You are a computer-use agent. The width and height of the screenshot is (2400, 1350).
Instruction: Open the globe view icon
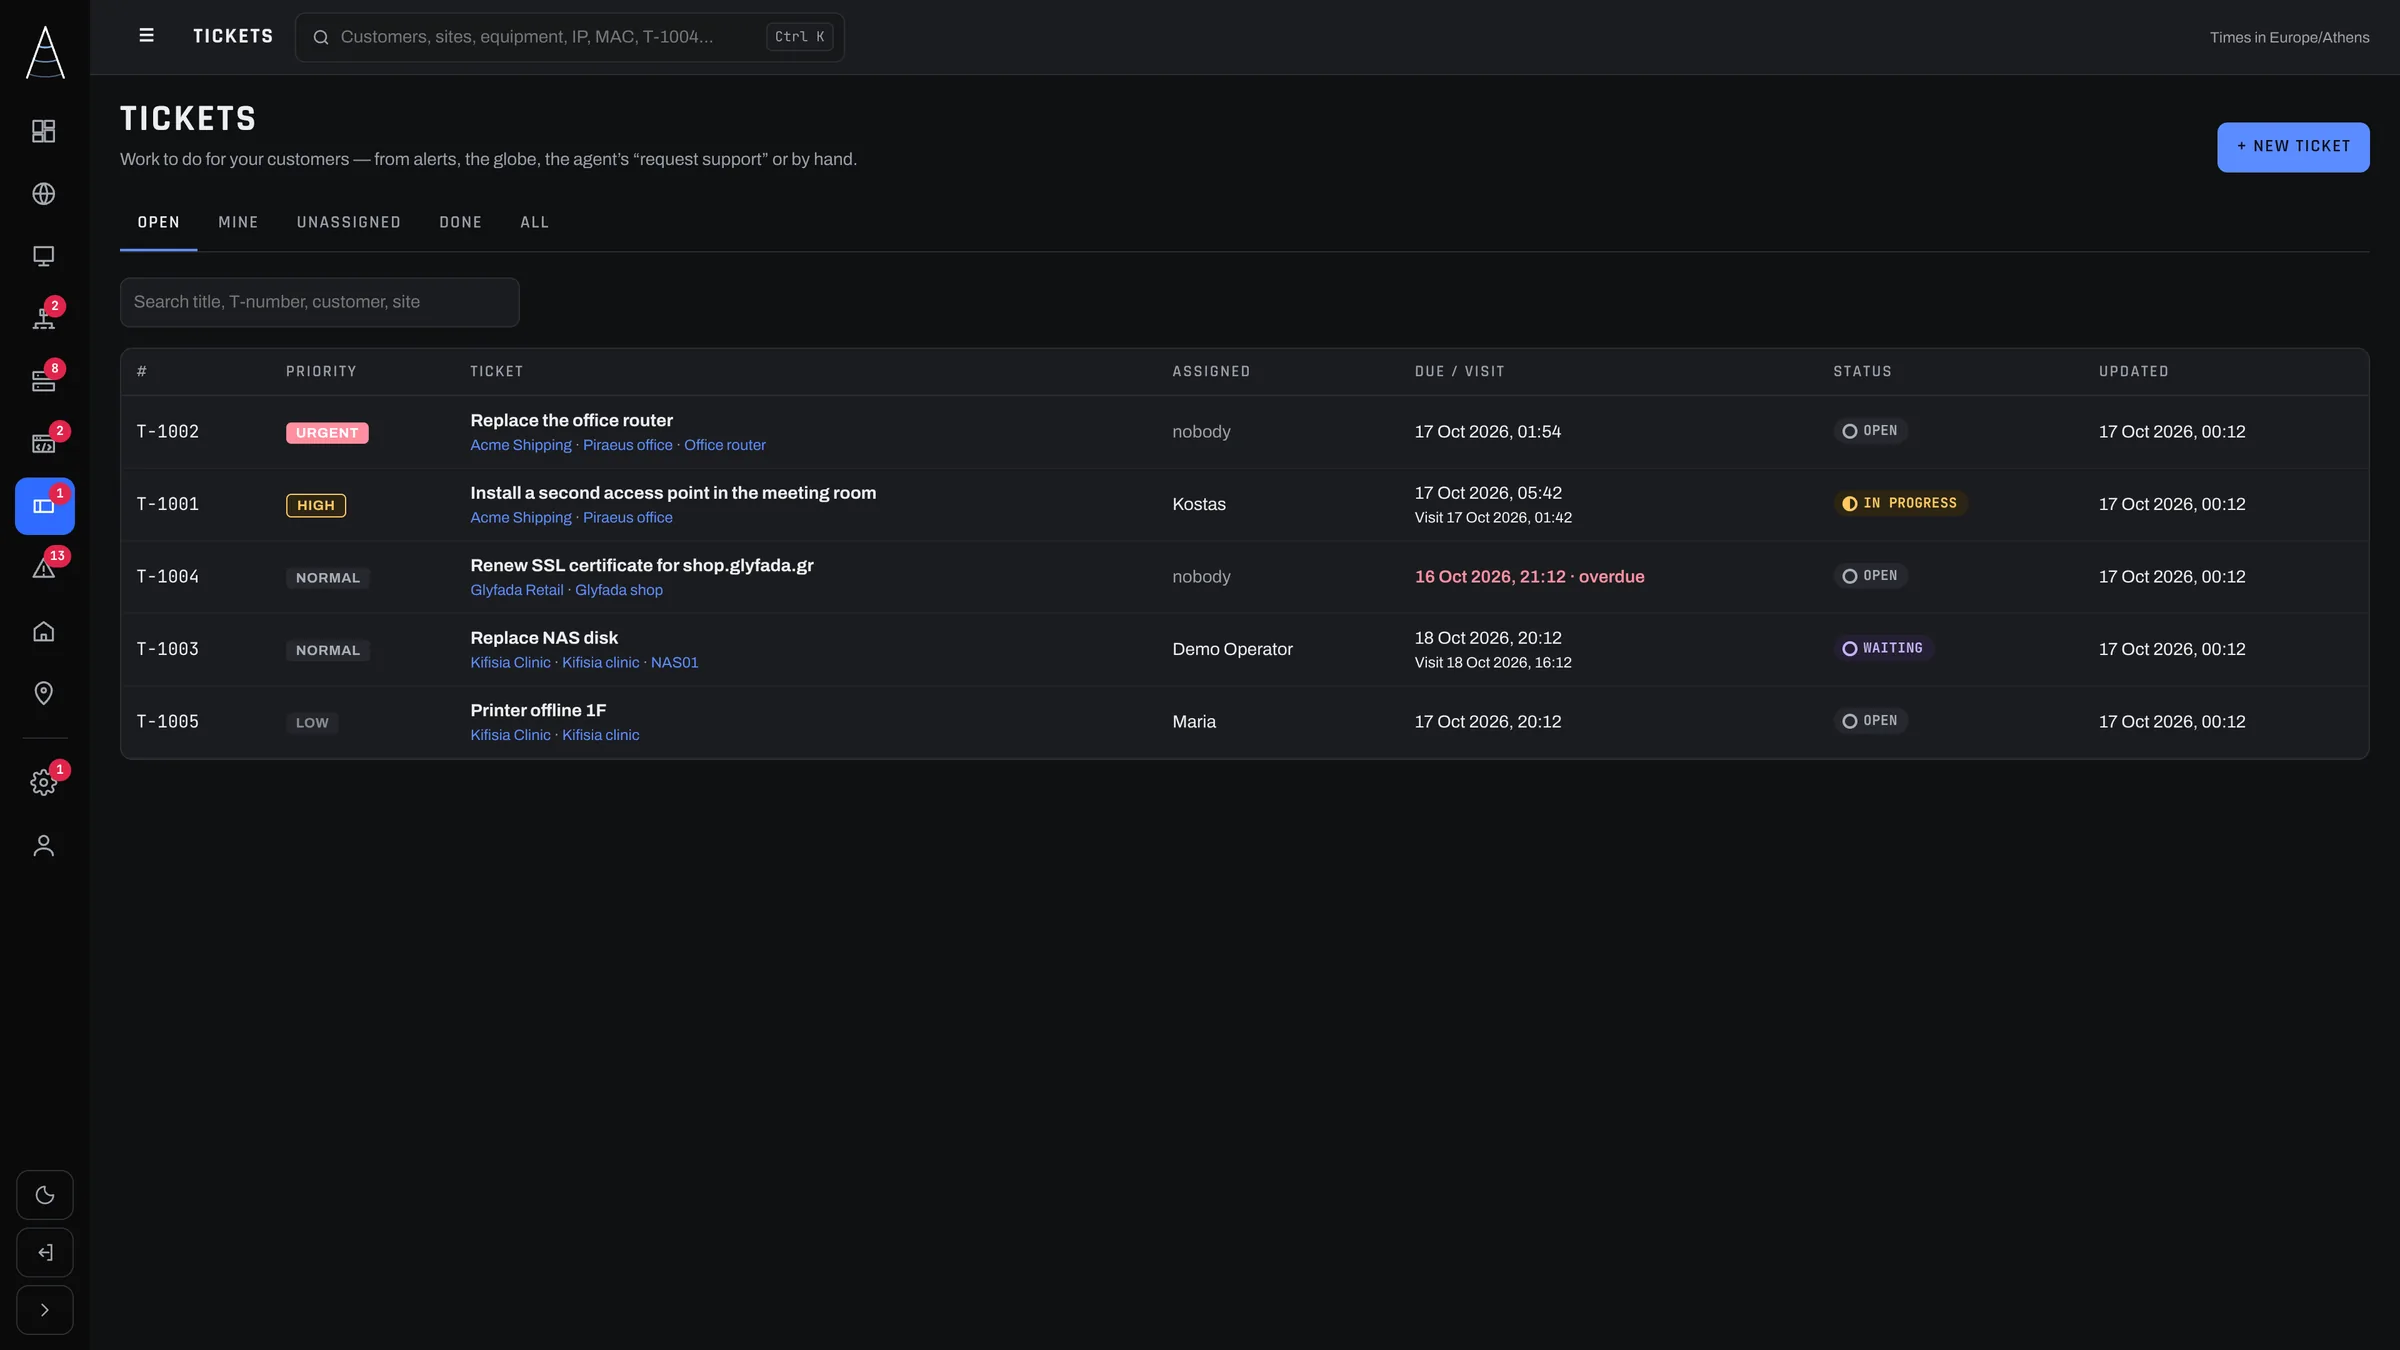click(x=44, y=194)
